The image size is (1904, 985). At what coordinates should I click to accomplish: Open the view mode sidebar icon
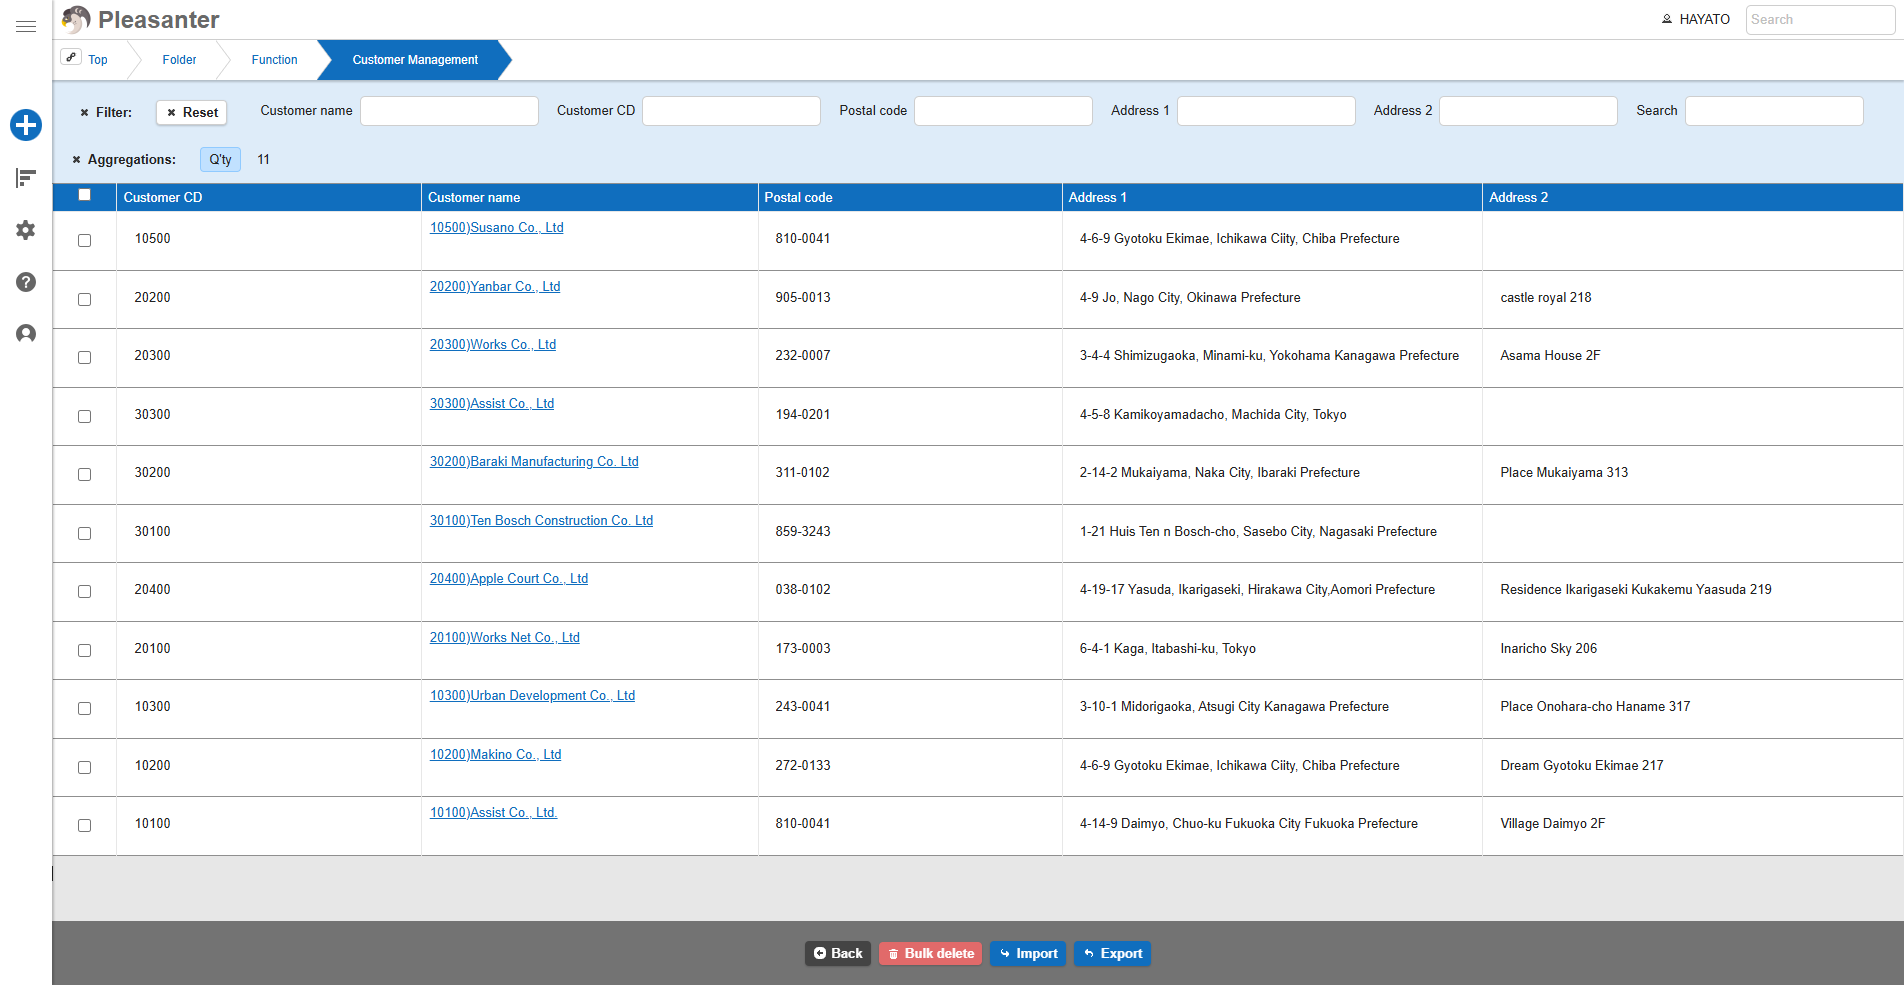pyautogui.click(x=26, y=178)
